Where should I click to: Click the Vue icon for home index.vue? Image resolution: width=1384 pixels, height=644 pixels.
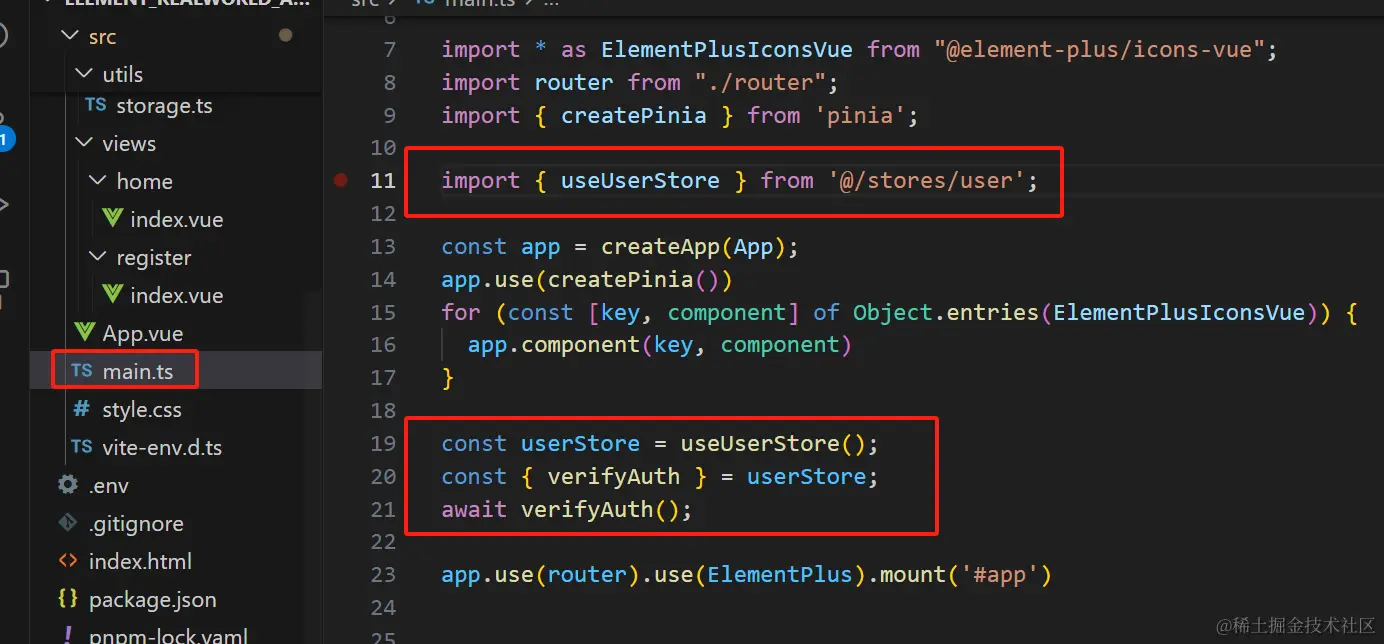coord(113,218)
